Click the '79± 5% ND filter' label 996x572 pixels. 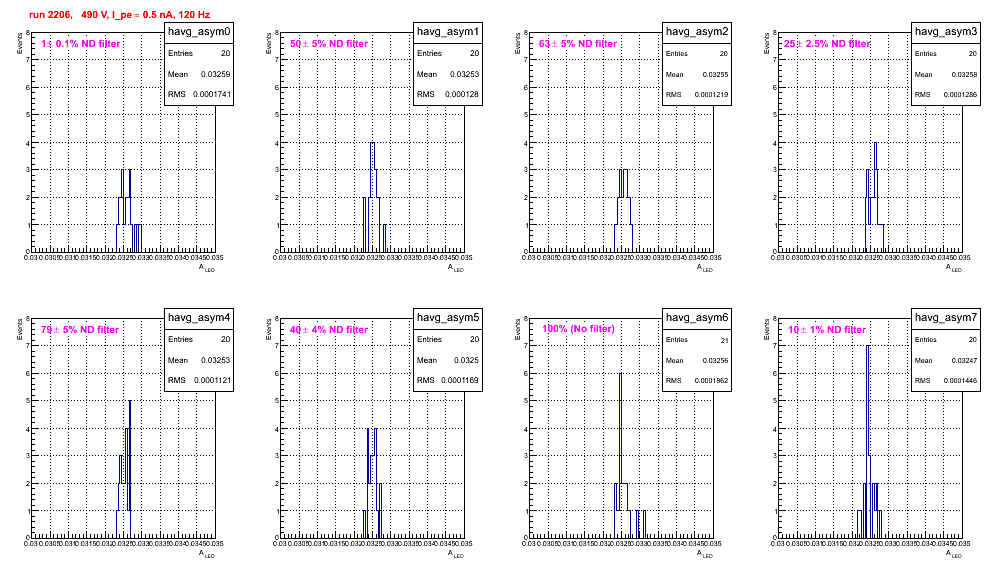click(x=80, y=330)
